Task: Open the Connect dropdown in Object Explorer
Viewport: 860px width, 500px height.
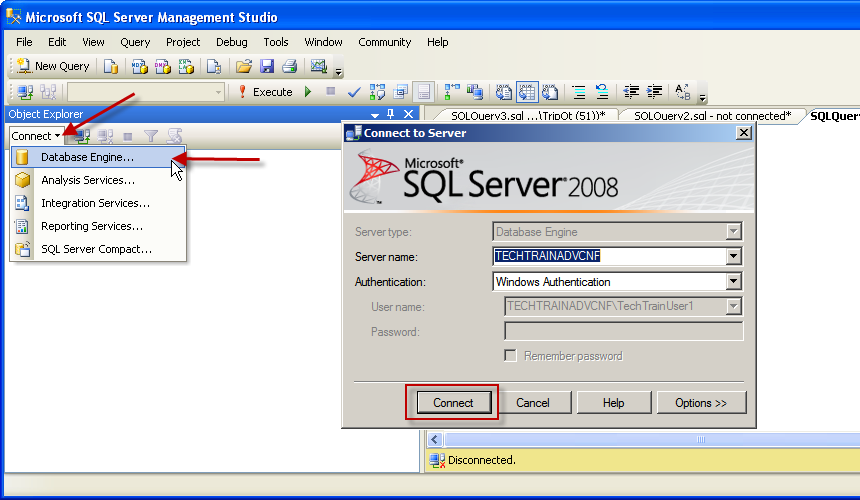Action: pos(36,136)
